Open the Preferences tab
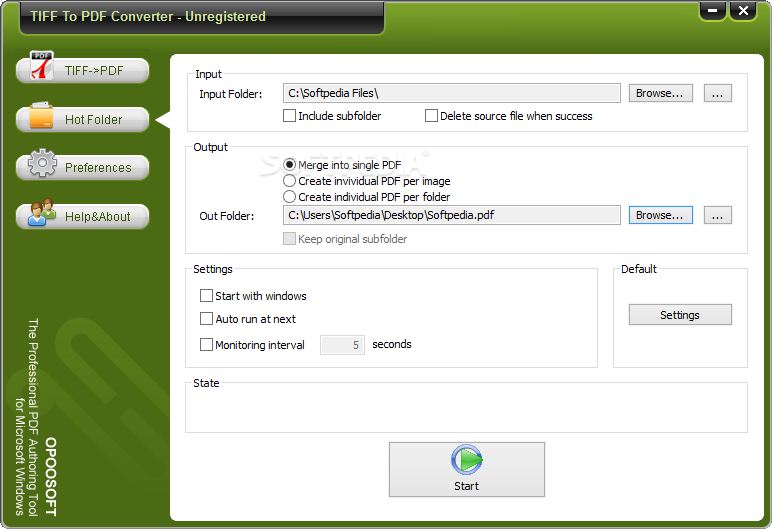Screen dimensions: 772x529 pos(83,167)
